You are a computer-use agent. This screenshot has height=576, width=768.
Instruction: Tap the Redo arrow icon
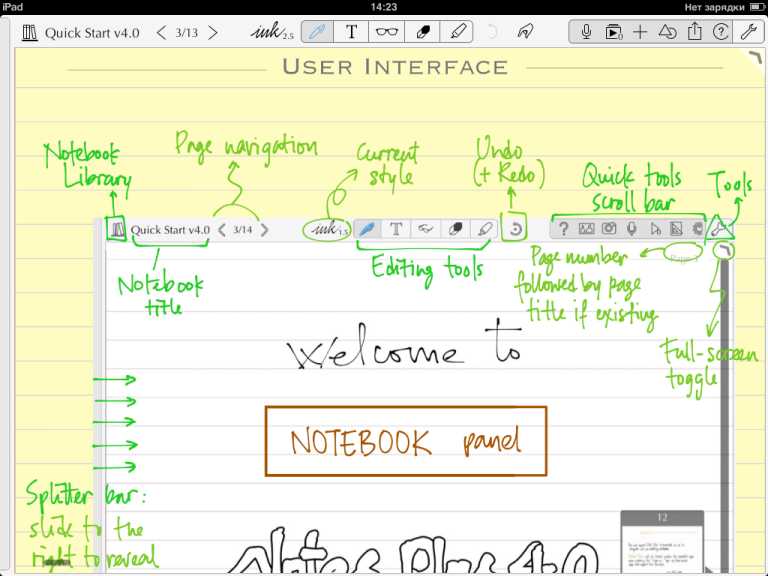pos(525,32)
